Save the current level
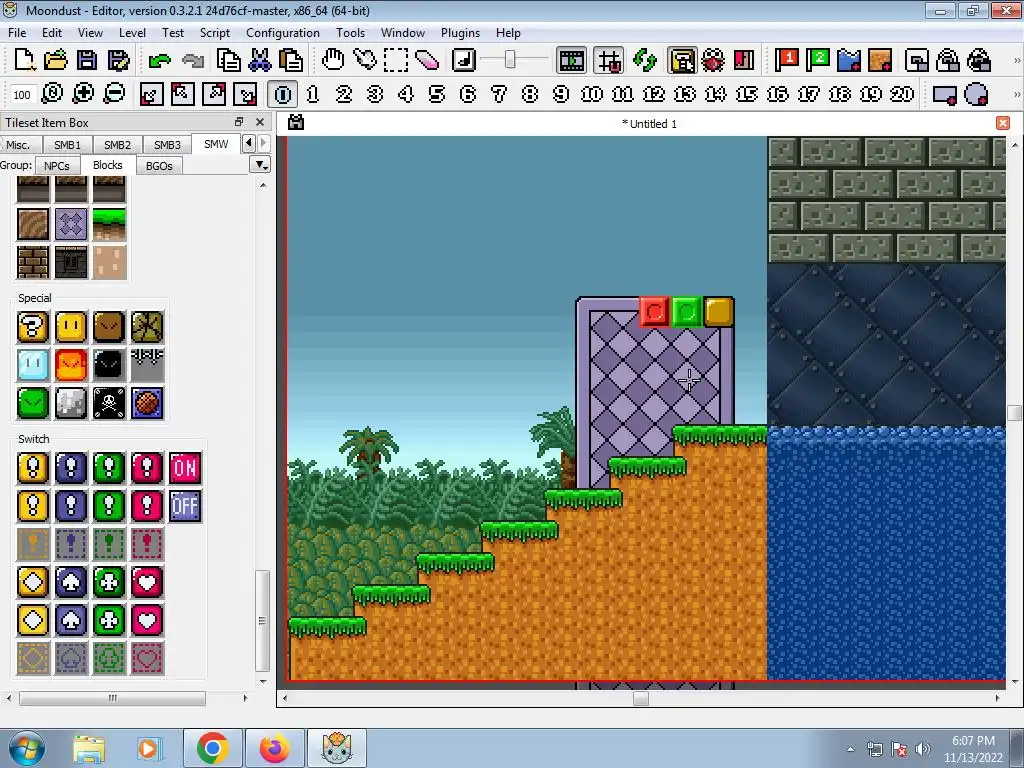Image resolution: width=1024 pixels, height=768 pixels. 87,60
